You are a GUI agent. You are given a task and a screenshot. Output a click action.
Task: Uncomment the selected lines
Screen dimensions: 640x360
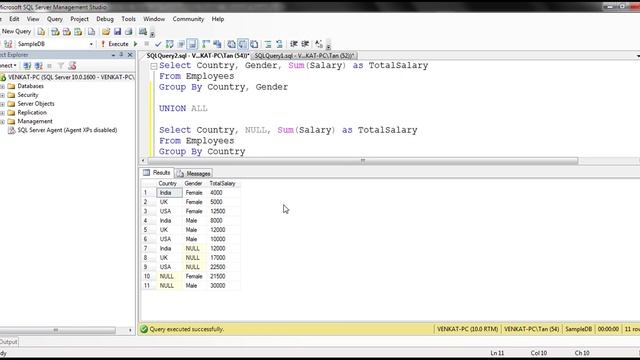coord(279,44)
